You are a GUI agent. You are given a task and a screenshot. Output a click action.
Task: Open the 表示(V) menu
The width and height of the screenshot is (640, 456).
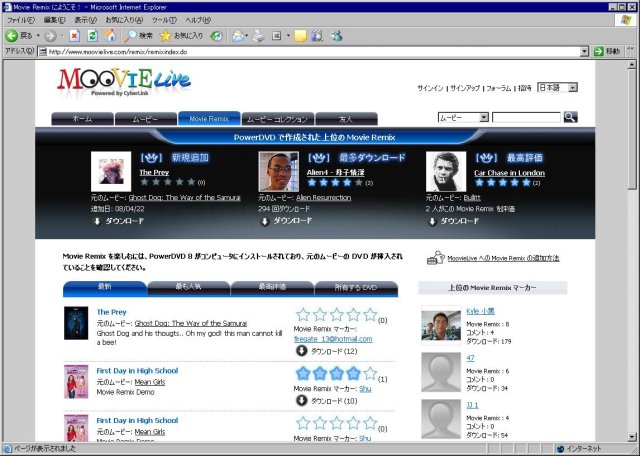click(85, 20)
